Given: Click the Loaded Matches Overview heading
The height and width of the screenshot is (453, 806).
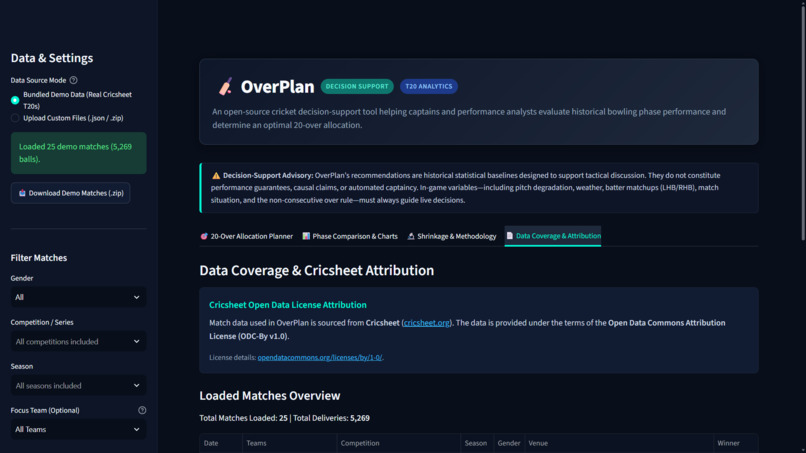Looking at the screenshot, I should pos(270,395).
